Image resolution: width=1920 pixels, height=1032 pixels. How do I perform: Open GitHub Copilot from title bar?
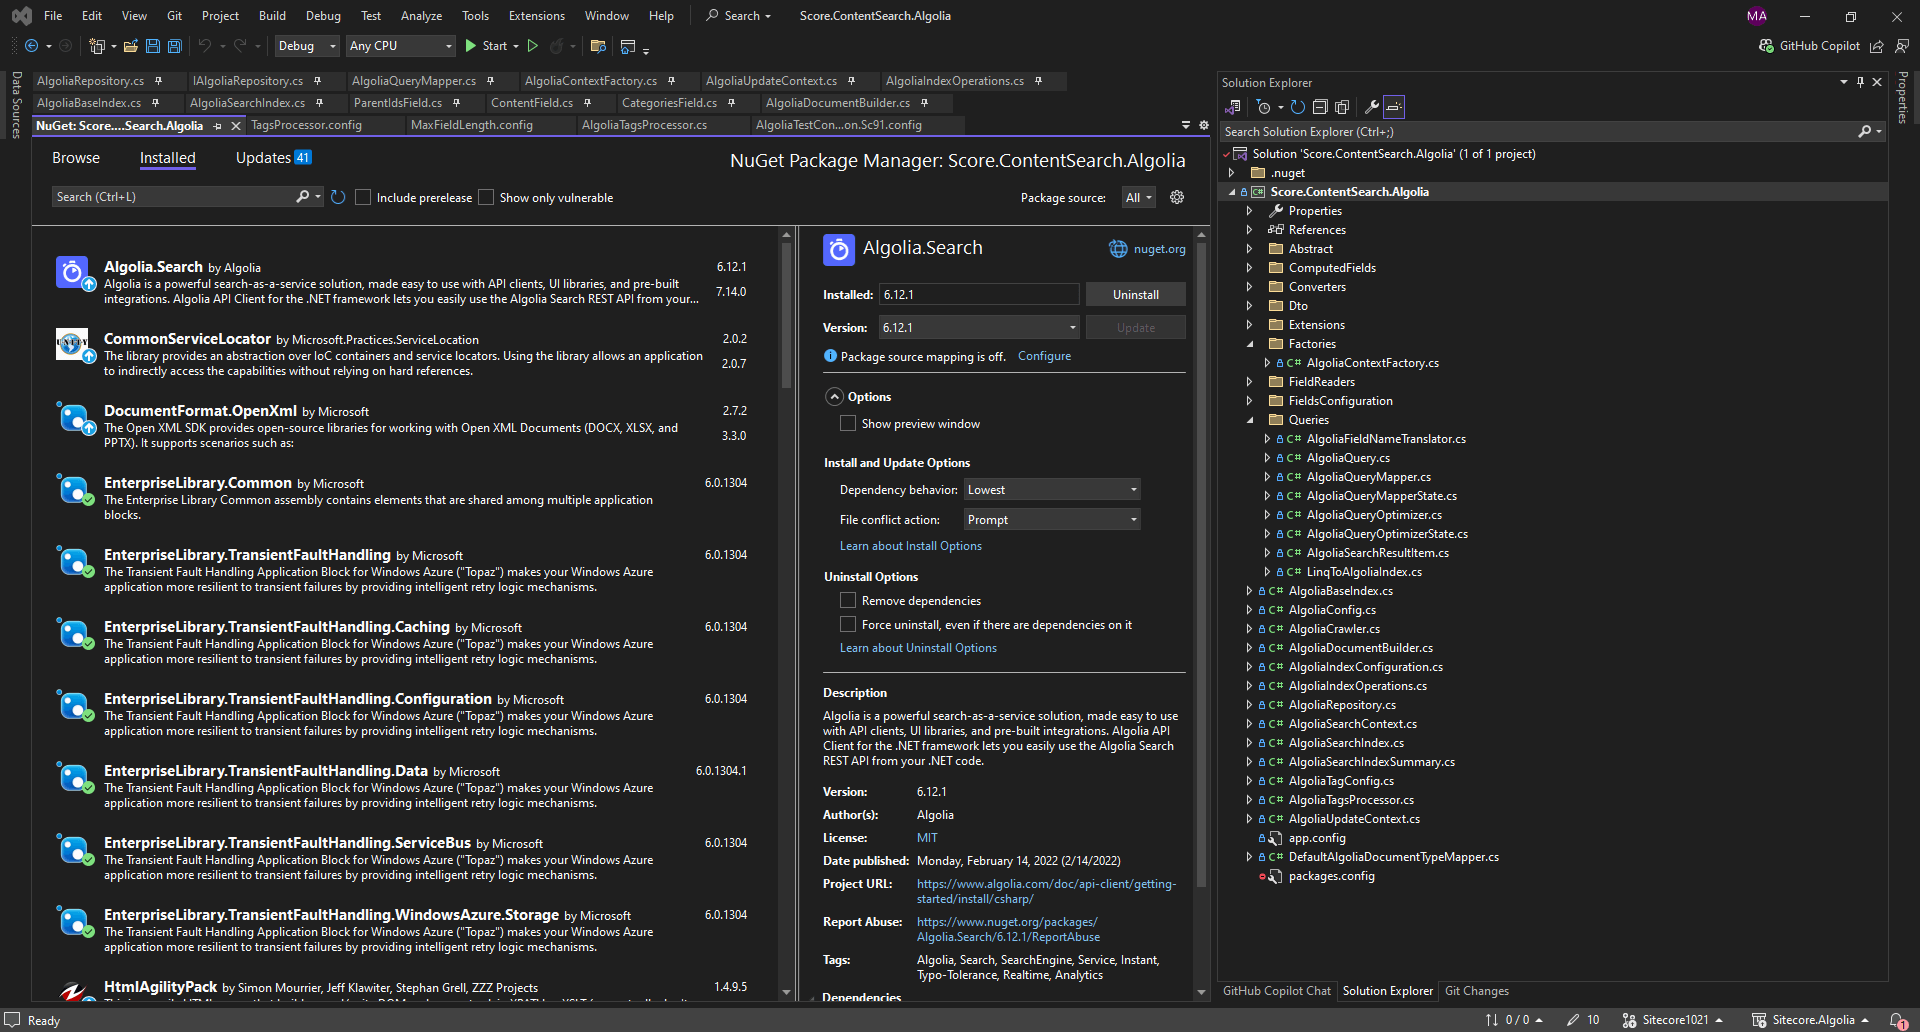(1809, 46)
